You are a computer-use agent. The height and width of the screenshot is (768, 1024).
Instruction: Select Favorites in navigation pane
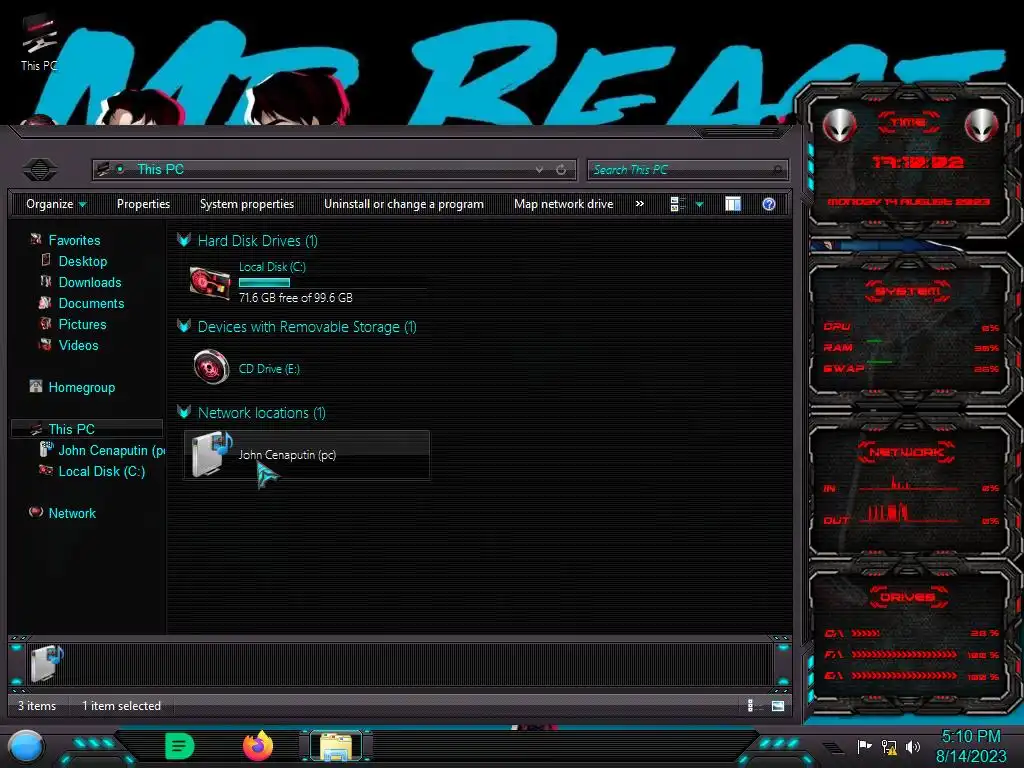click(x=74, y=240)
